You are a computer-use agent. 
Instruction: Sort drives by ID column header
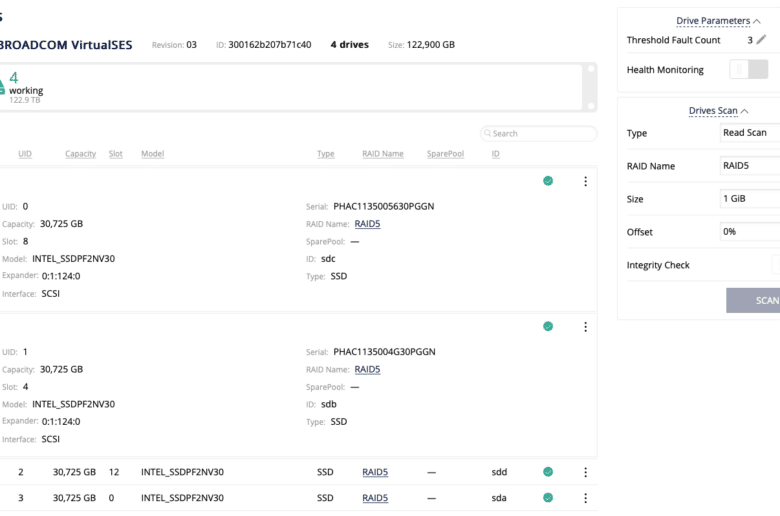point(495,154)
